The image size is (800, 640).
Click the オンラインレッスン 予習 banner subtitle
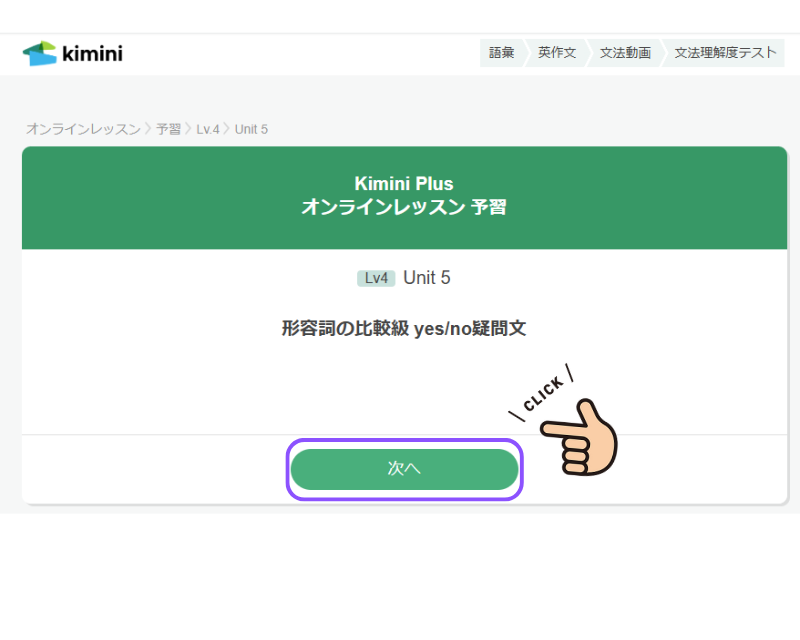point(404,207)
